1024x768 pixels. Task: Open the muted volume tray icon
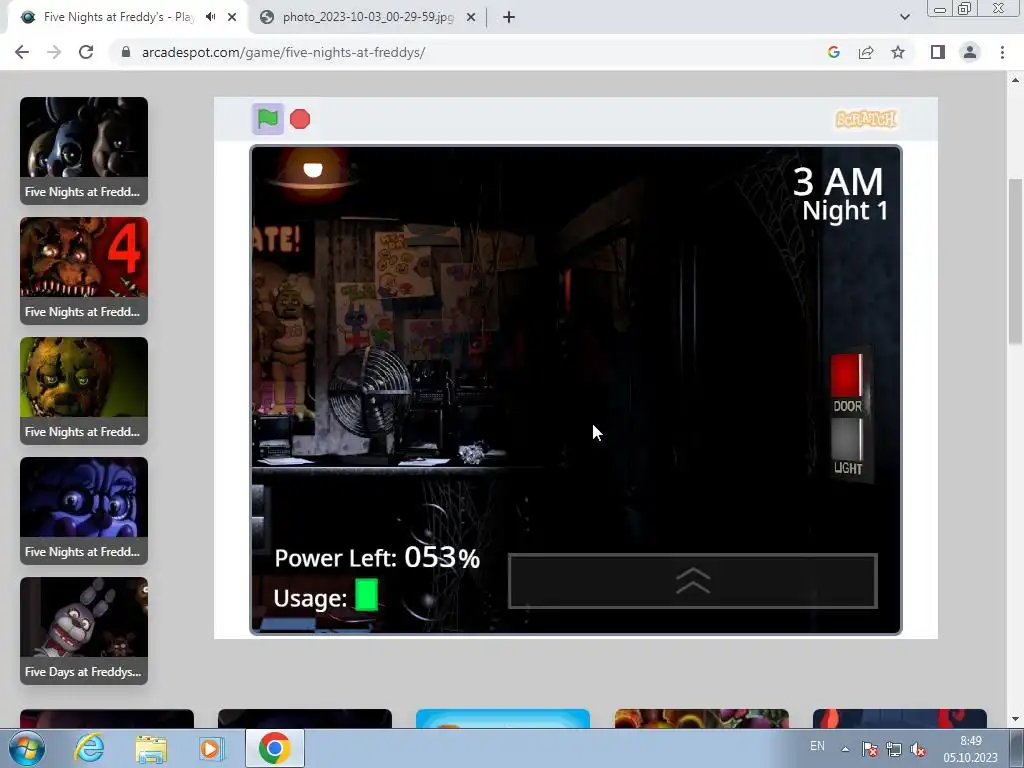tap(918, 749)
